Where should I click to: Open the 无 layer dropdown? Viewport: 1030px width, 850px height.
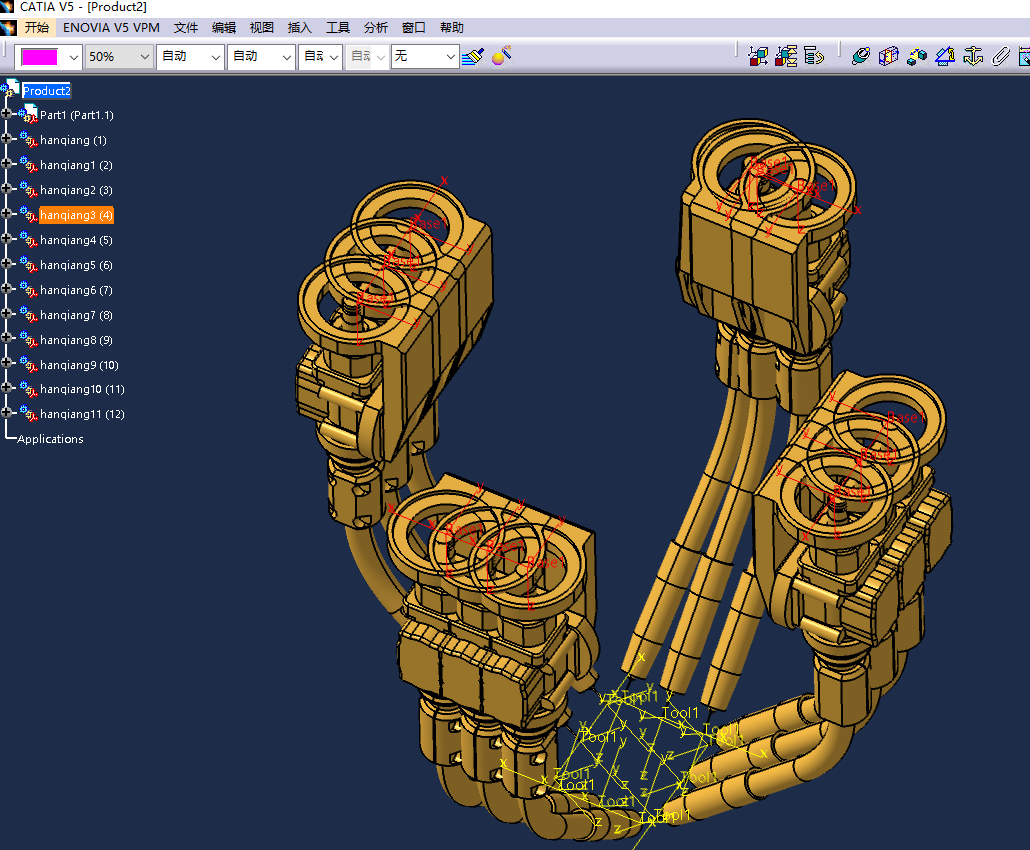tap(451, 57)
